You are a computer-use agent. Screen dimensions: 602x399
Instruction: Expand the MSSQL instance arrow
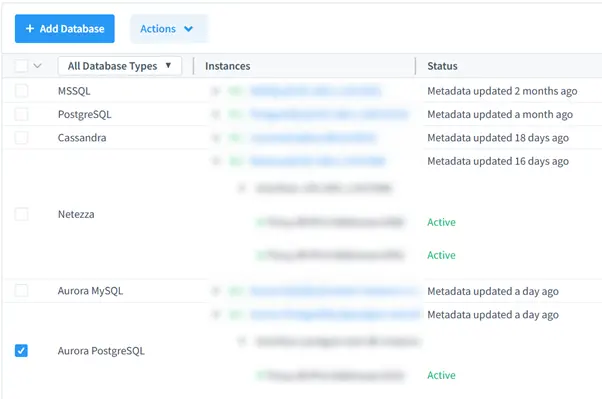pos(216,91)
